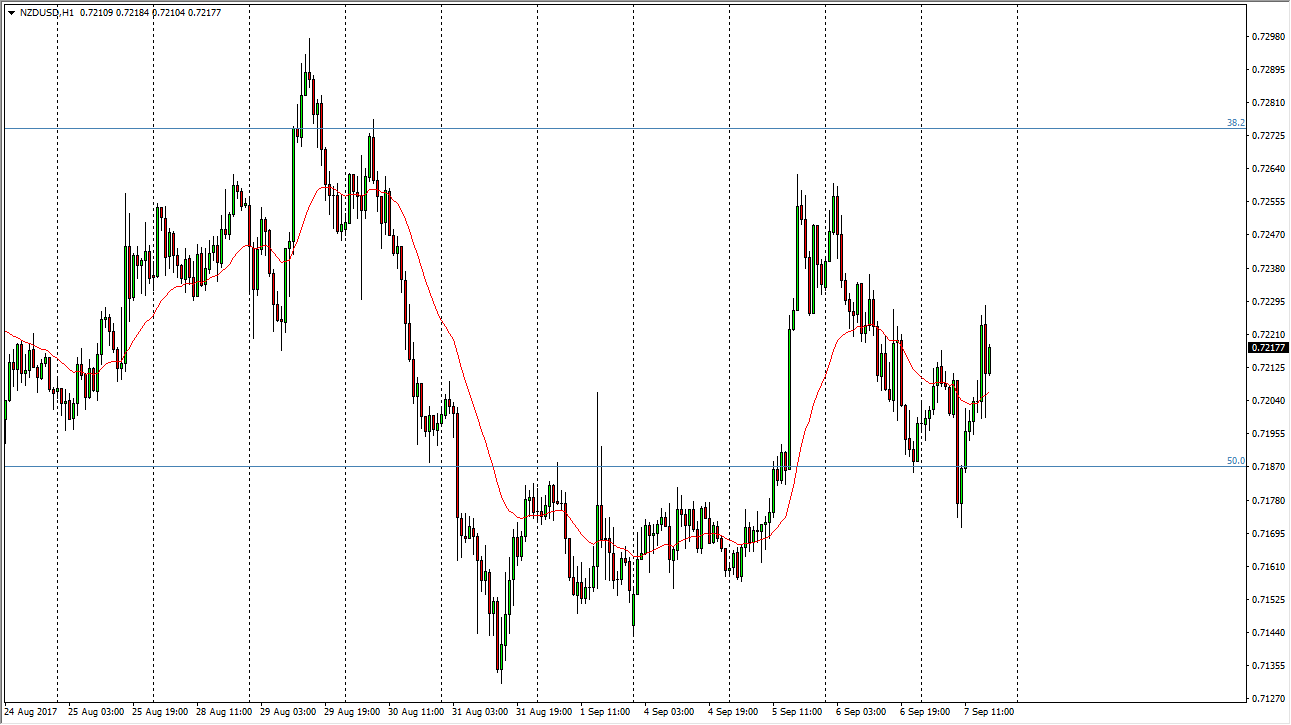The height and width of the screenshot is (725, 1291).
Task: Click the 0.72380 price scale label
Action: 1268,269
